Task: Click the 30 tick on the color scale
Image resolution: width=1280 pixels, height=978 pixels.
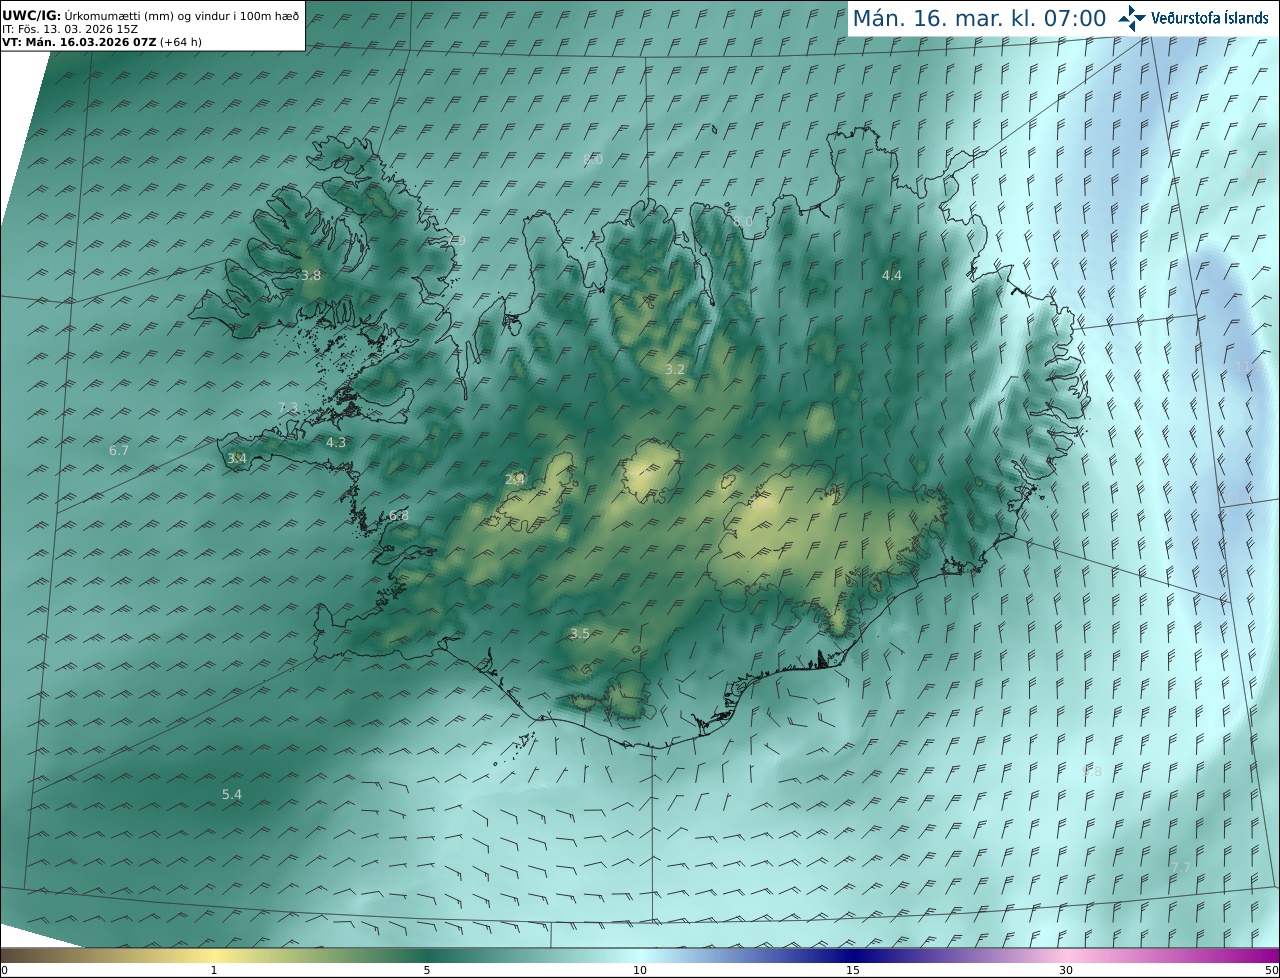Action: tap(1066, 970)
